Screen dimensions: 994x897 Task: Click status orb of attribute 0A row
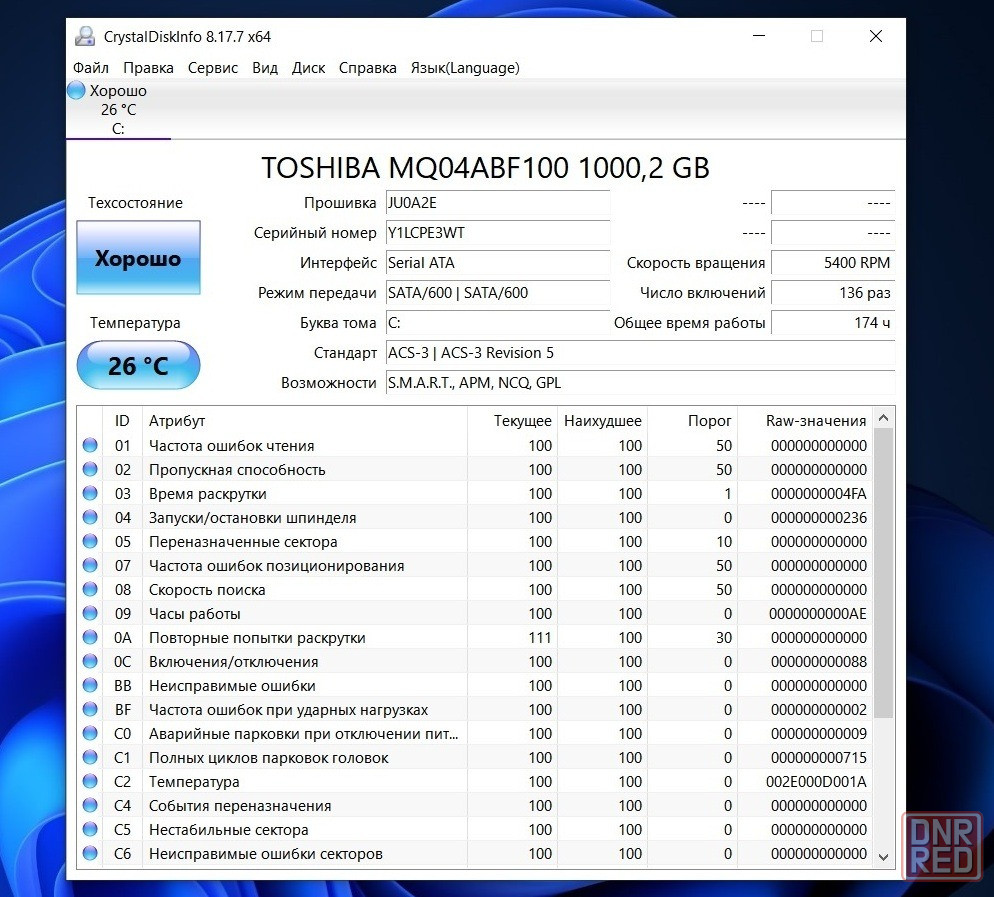tap(90, 637)
